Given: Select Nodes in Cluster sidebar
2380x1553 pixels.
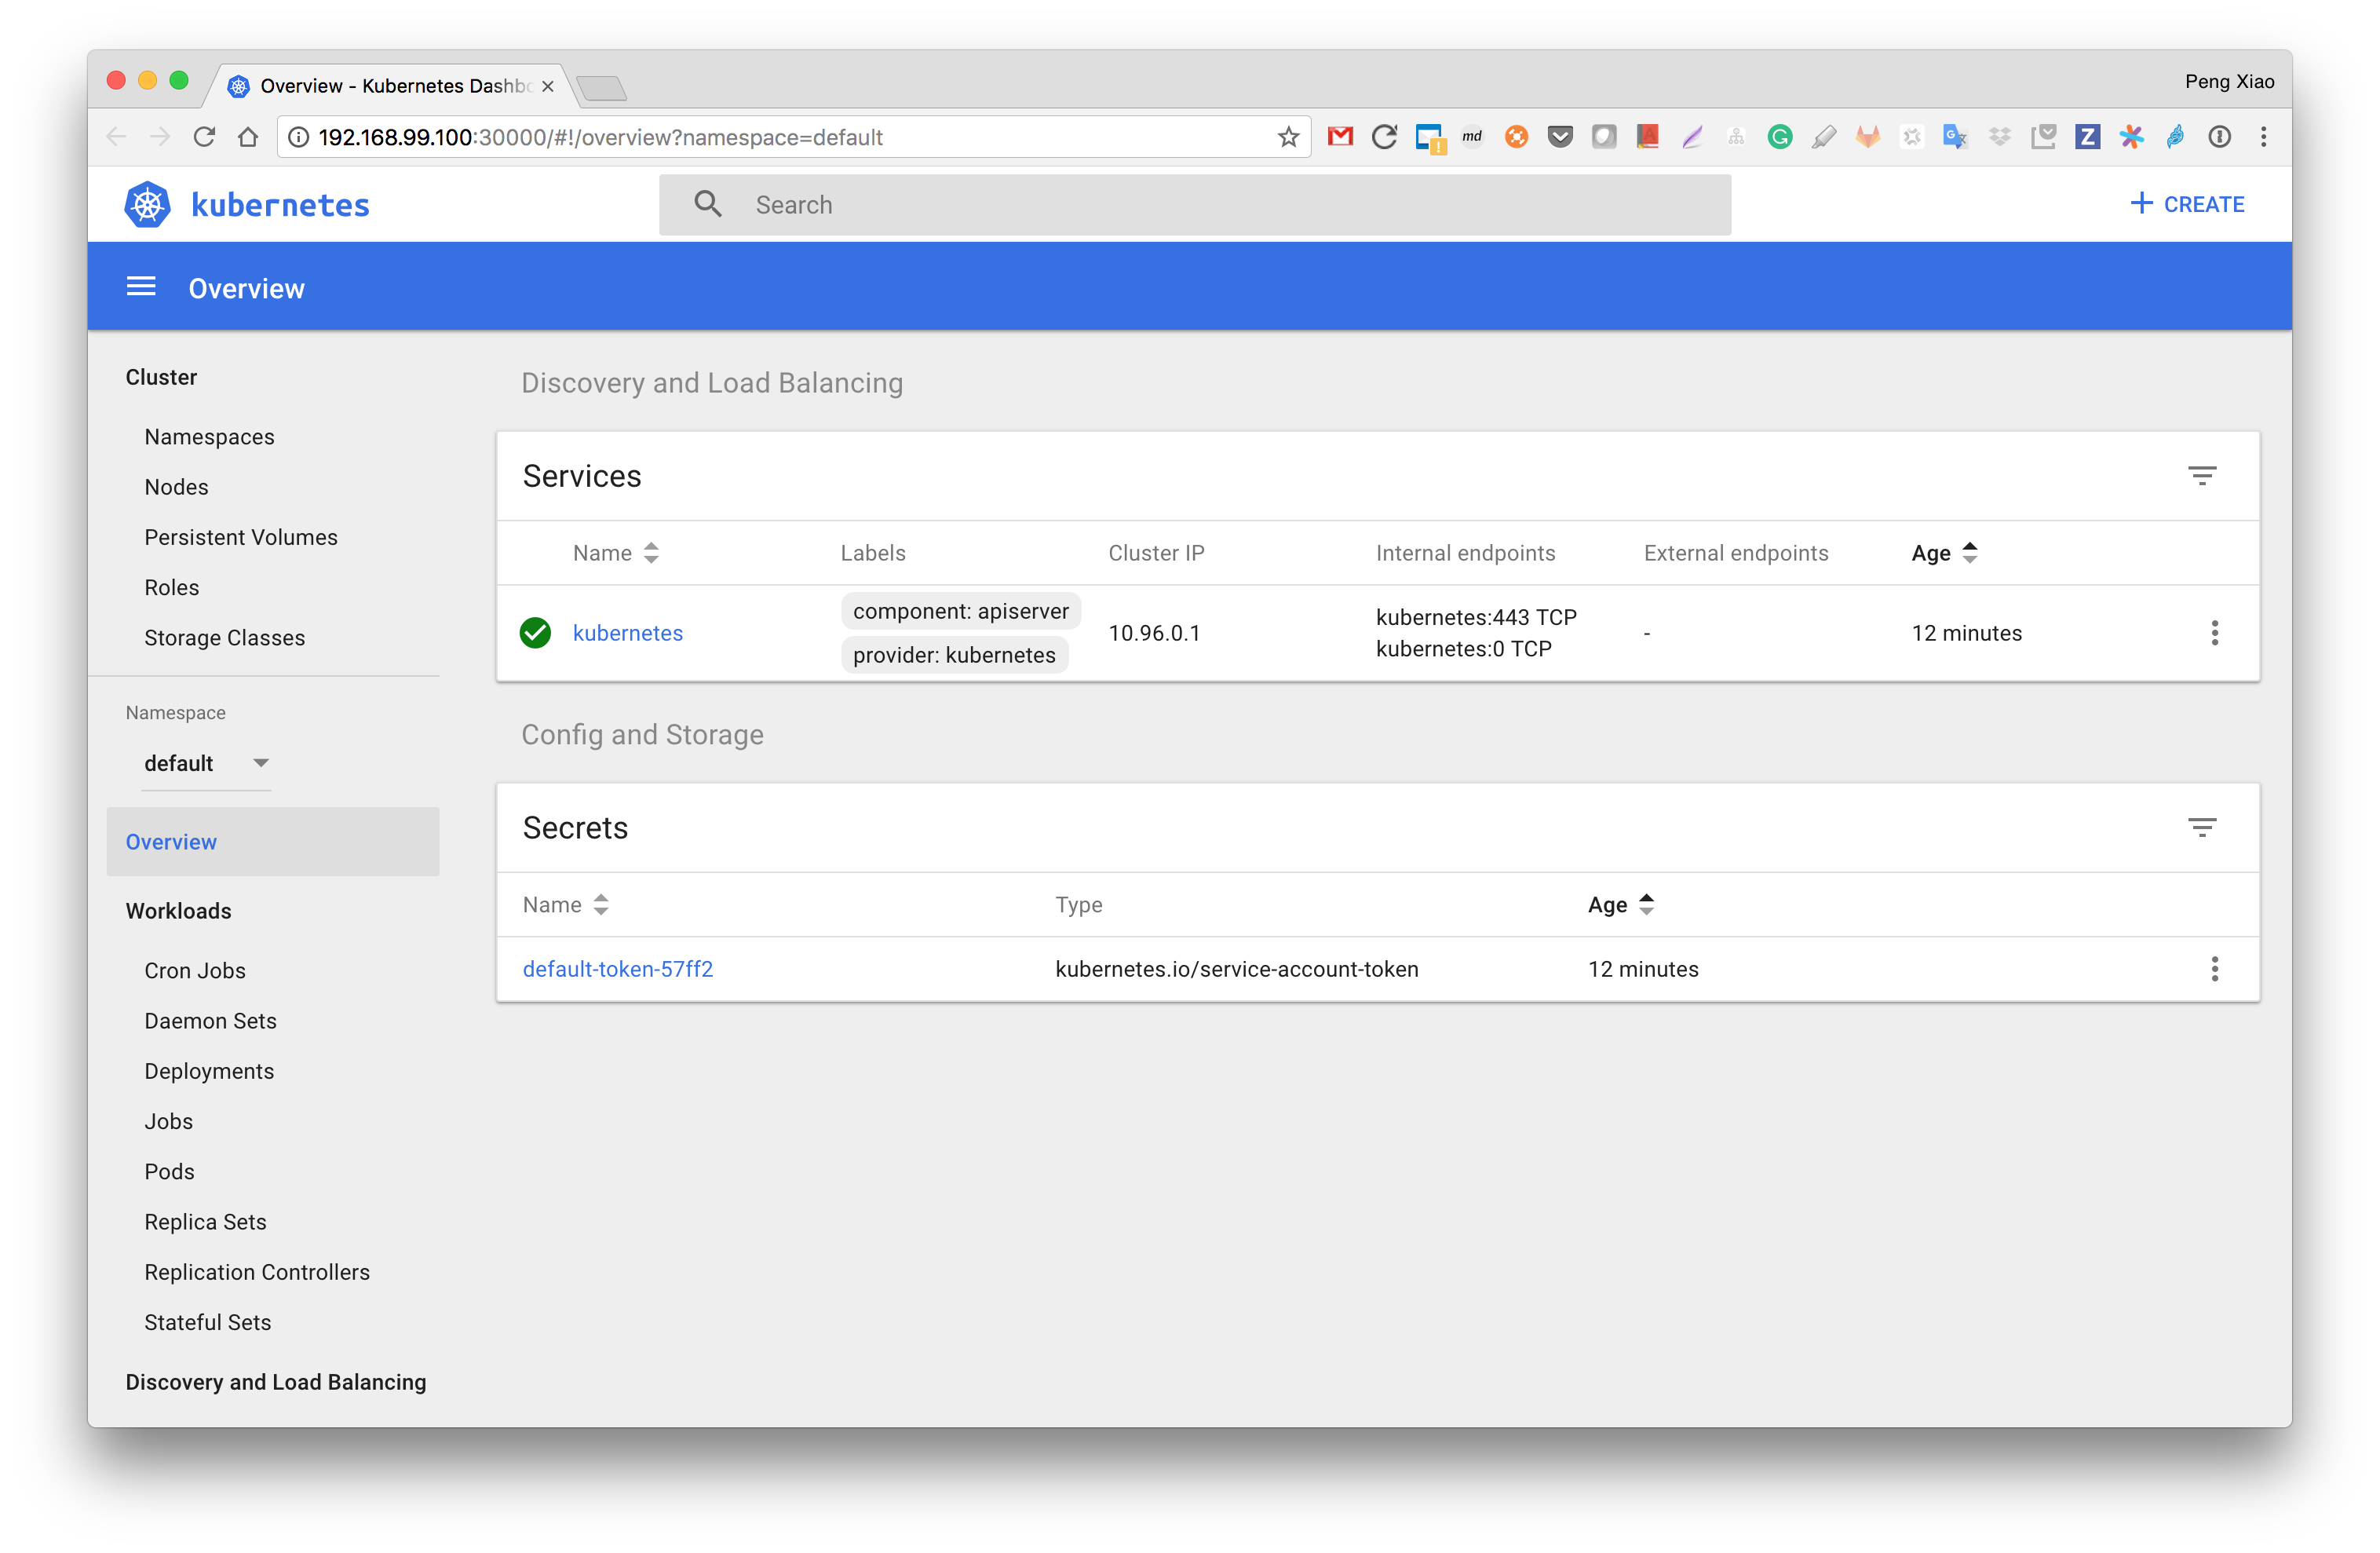Looking at the screenshot, I should point(176,487).
